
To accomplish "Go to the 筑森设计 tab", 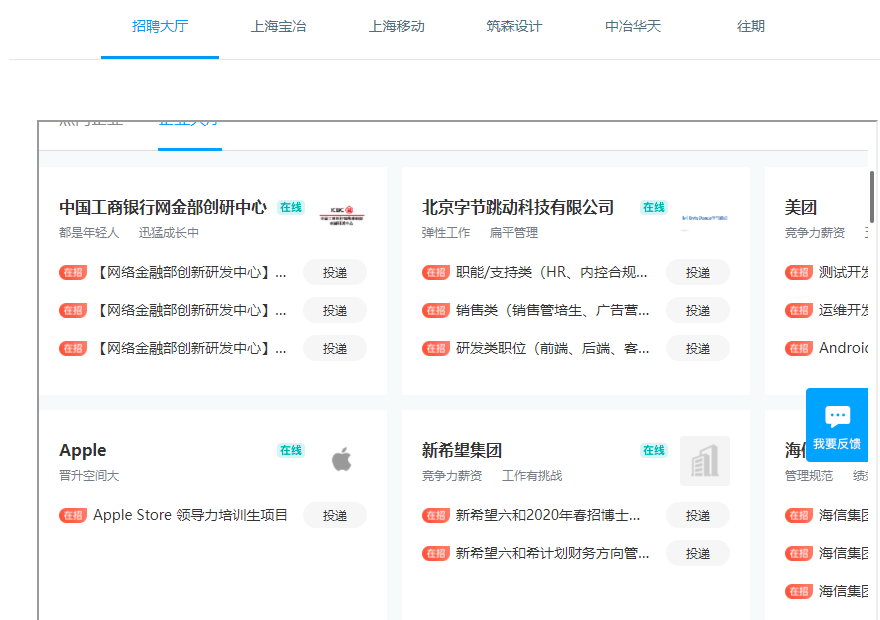I will click(x=514, y=26).
